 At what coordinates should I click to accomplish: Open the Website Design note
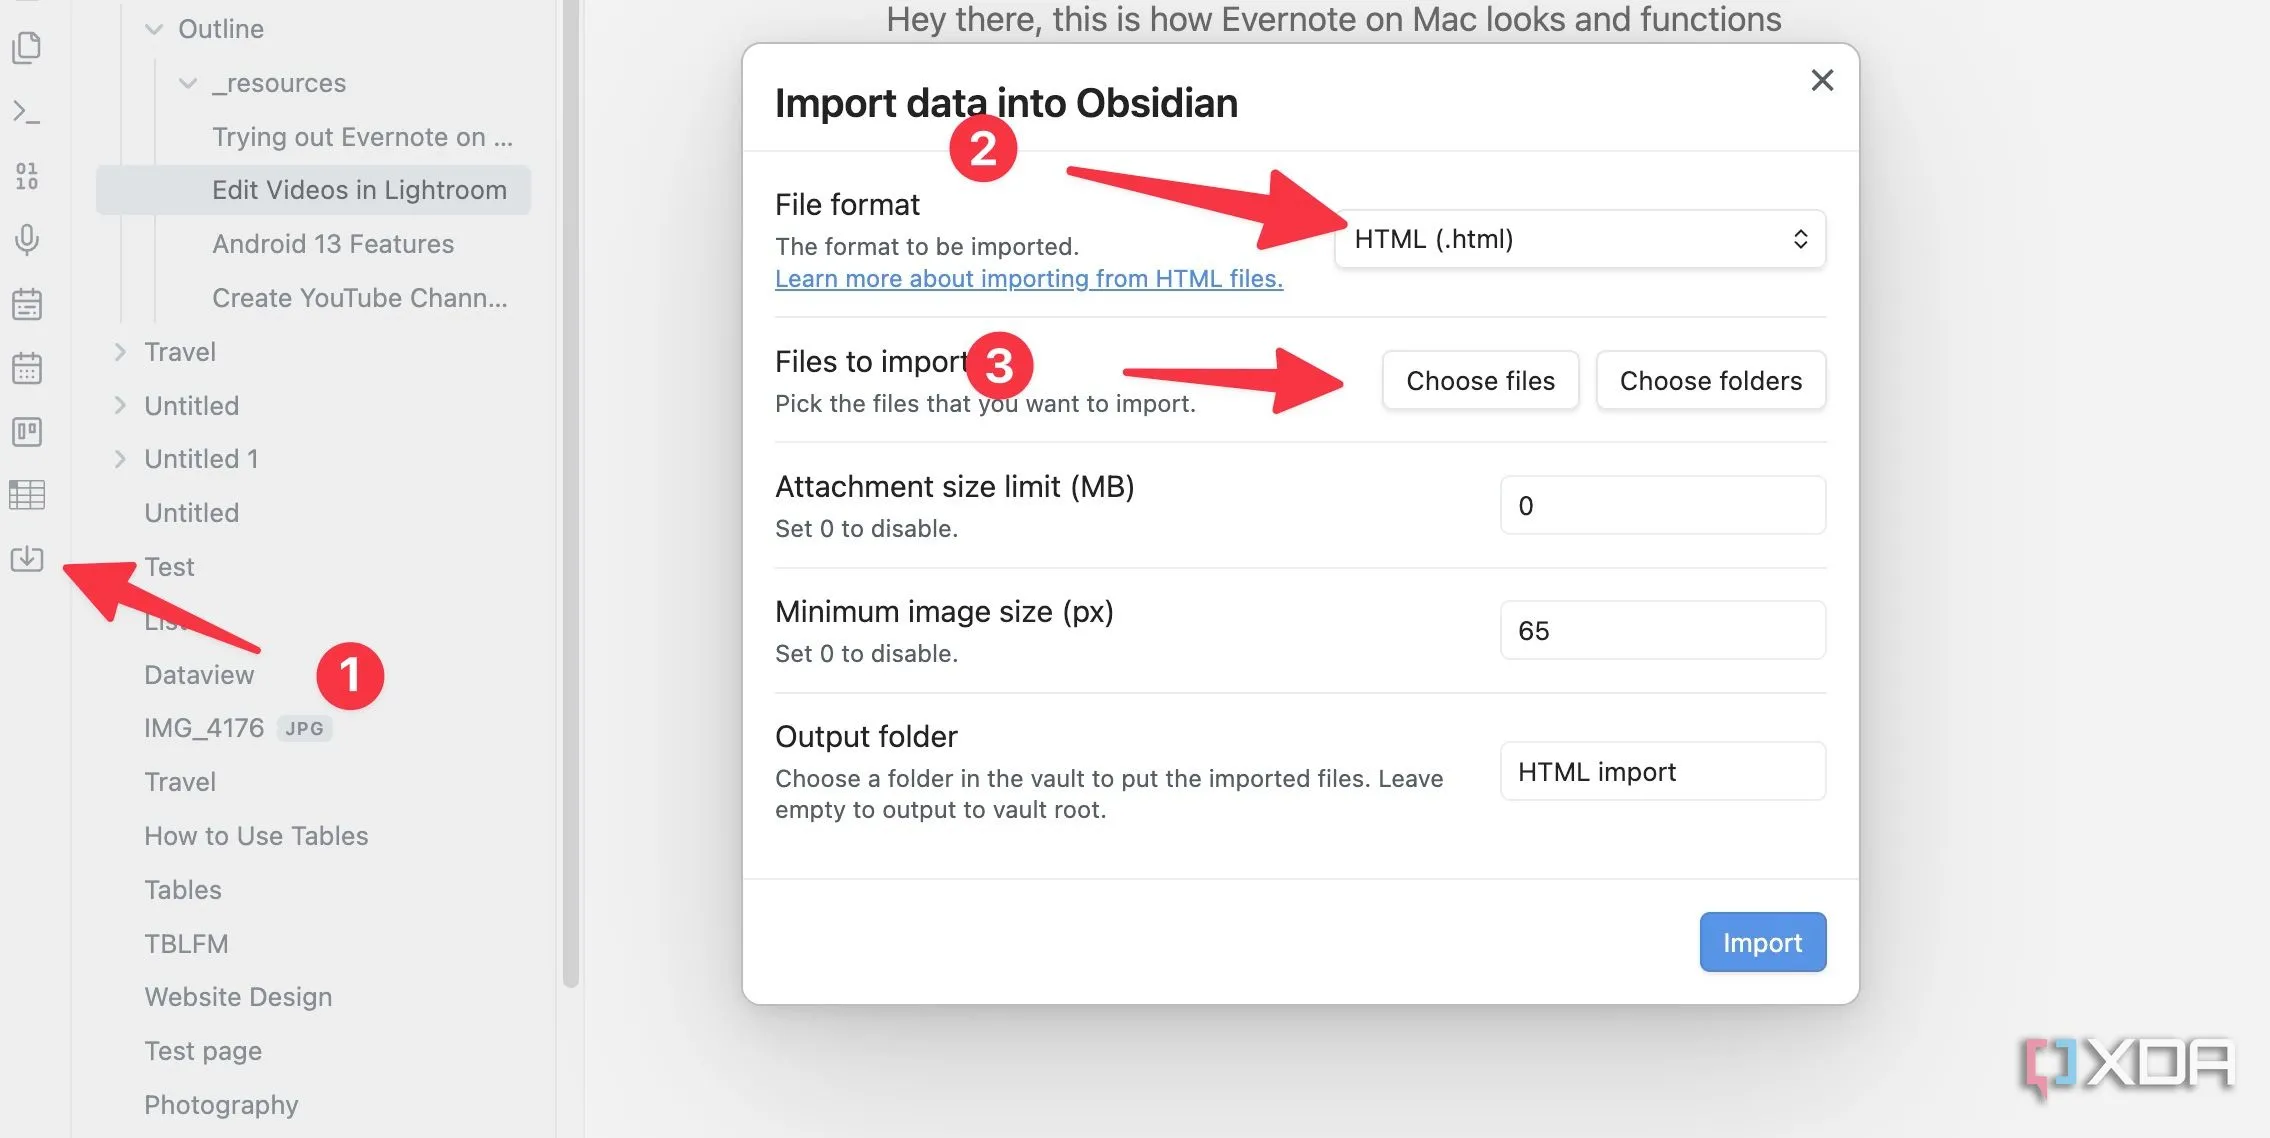coord(238,997)
